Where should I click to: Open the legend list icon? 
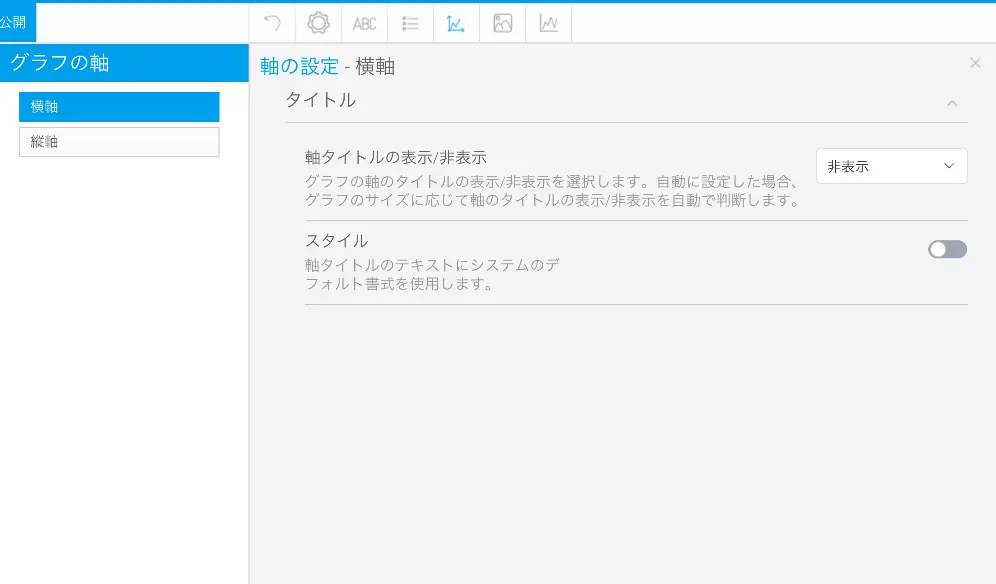click(x=410, y=23)
